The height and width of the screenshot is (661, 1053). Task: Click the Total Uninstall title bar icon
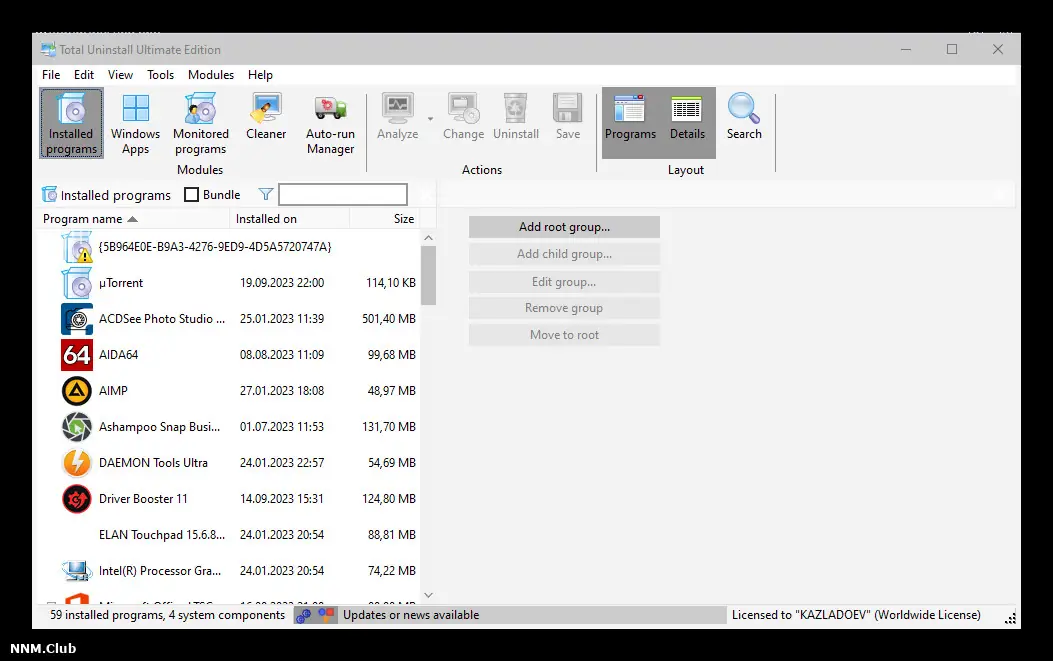tap(48, 50)
